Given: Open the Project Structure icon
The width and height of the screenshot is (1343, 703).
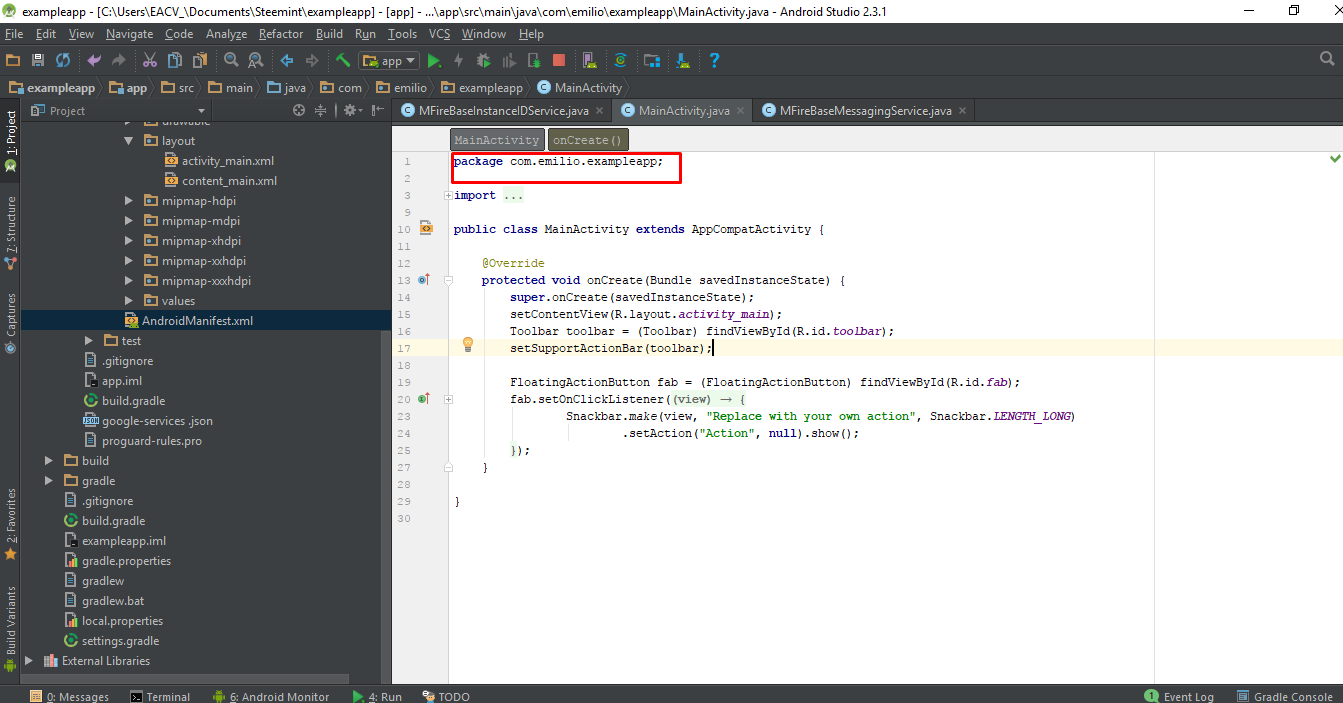Looking at the screenshot, I should 652,61.
